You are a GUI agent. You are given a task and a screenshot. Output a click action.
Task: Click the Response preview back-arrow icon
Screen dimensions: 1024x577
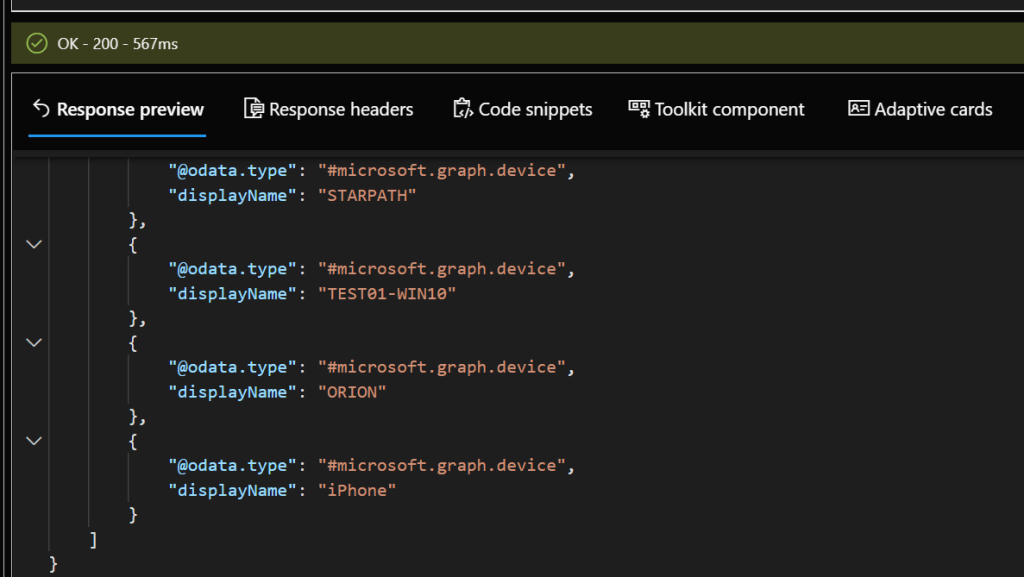[41, 109]
